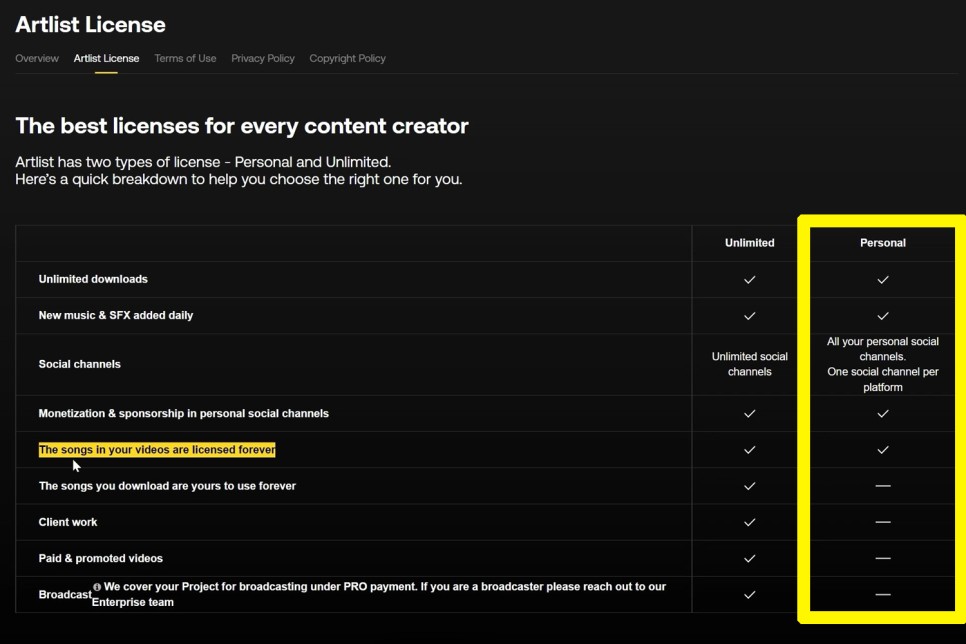Click Personal checkmark for licensed forever row
The image size is (966, 644).
click(x=882, y=450)
